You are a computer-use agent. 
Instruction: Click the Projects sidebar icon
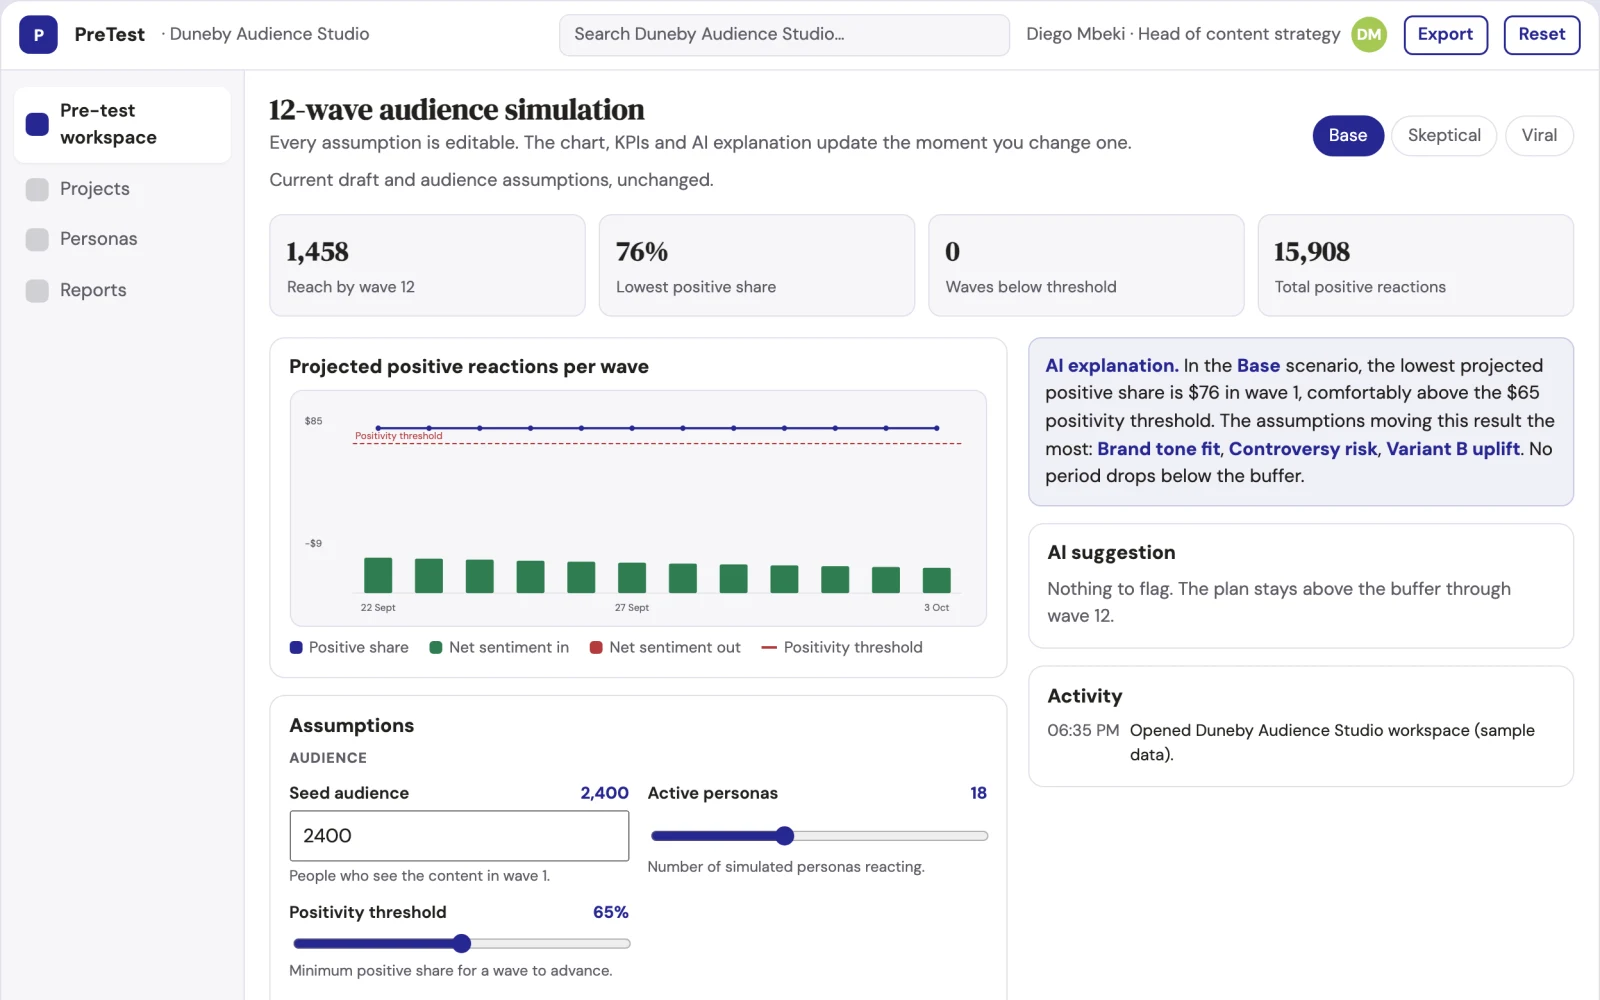[37, 189]
